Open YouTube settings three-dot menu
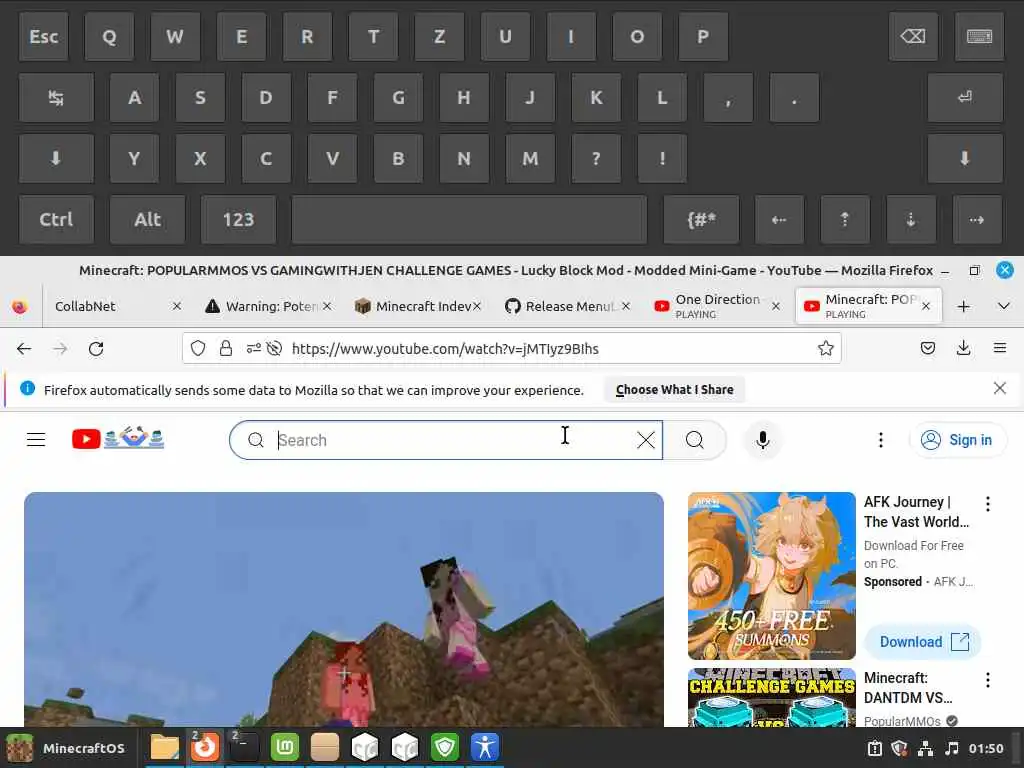Screen dimensions: 1024x768 tap(880, 440)
